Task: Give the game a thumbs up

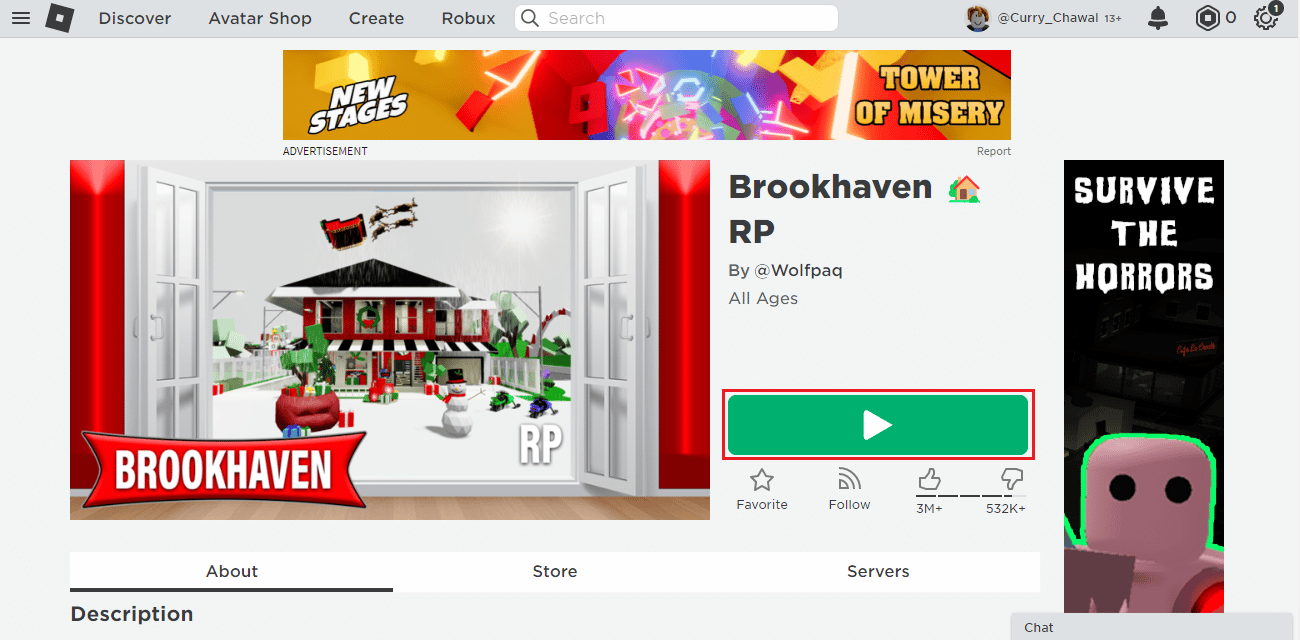Action: coord(929,480)
